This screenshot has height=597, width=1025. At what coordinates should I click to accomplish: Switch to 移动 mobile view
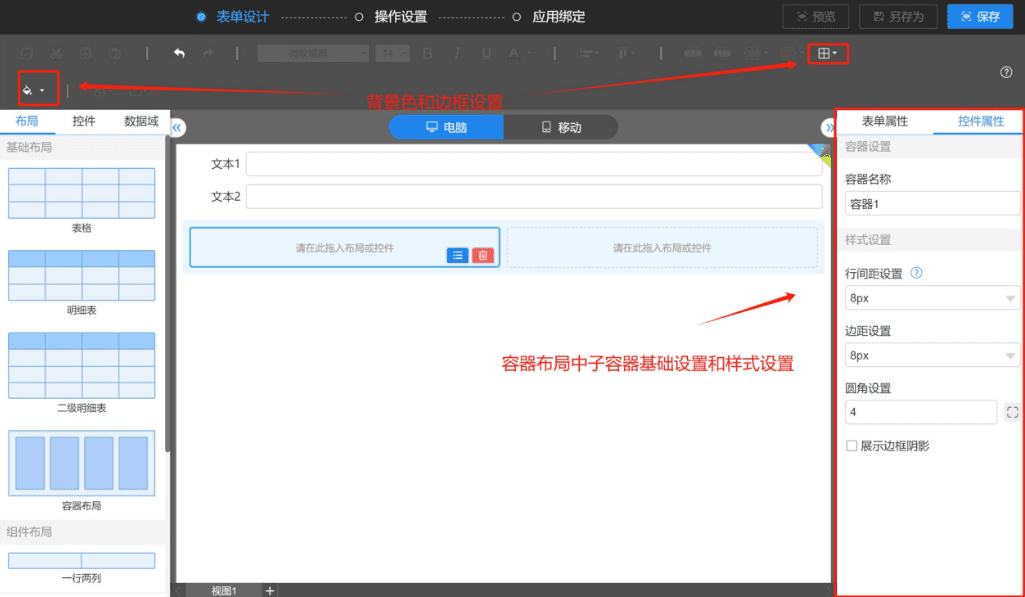561,128
